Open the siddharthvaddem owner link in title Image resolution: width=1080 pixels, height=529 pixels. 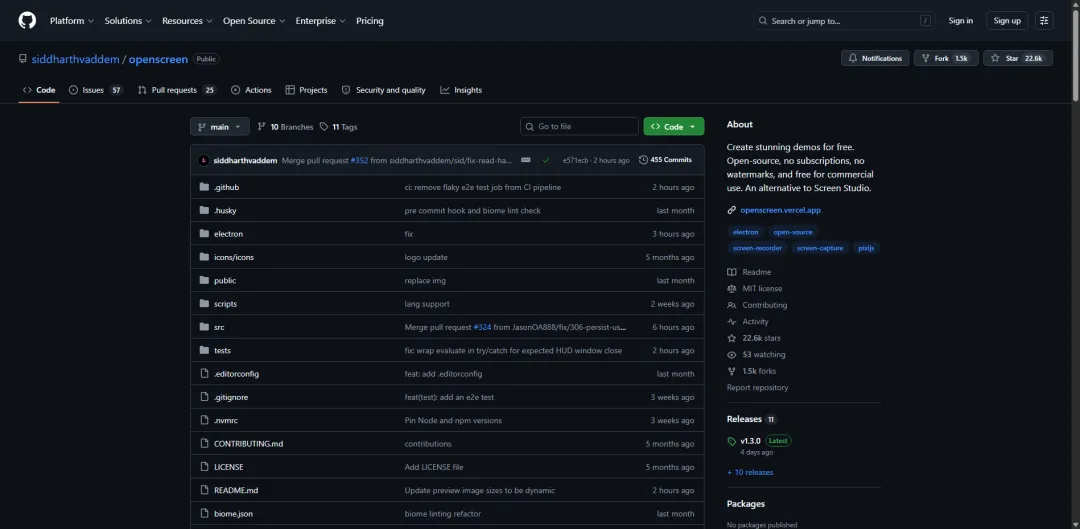point(76,59)
